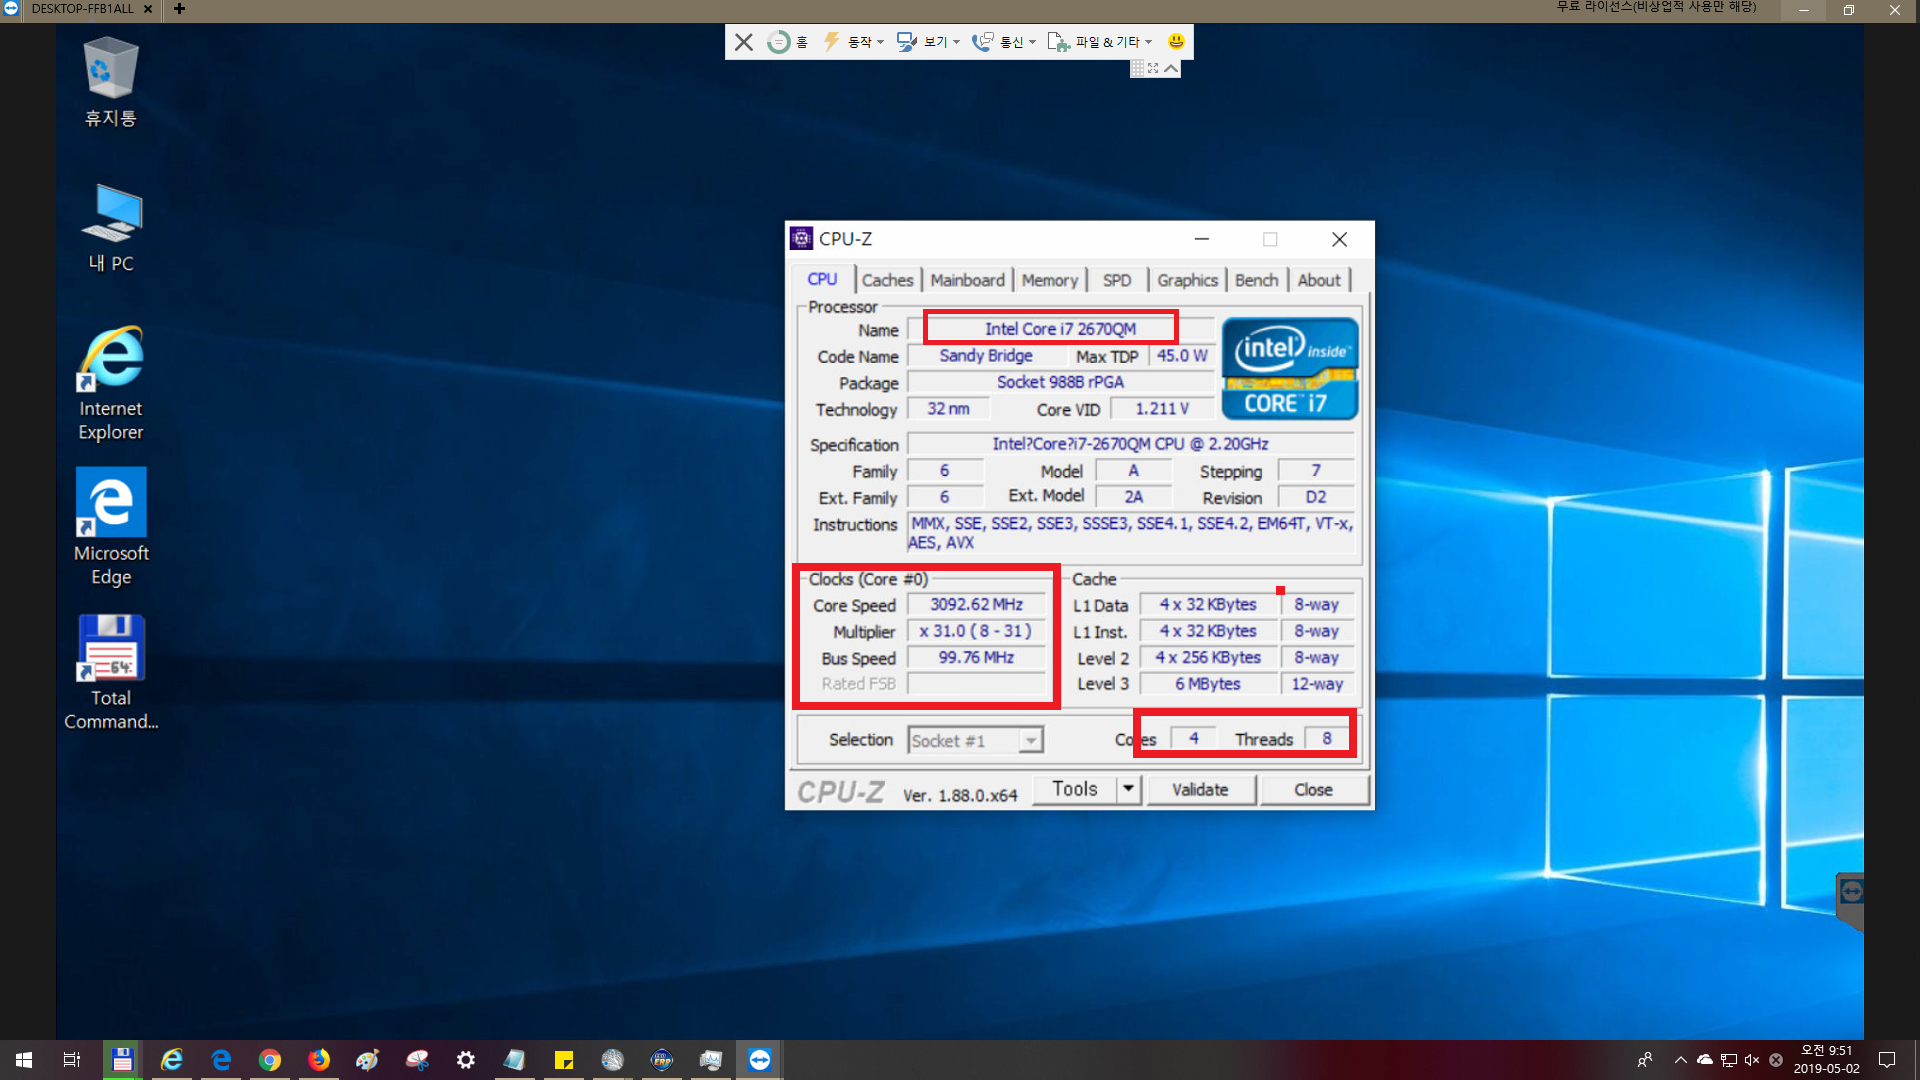Launch Firefox from the taskbar
Viewport: 1920px width, 1080px height.
[x=319, y=1060]
